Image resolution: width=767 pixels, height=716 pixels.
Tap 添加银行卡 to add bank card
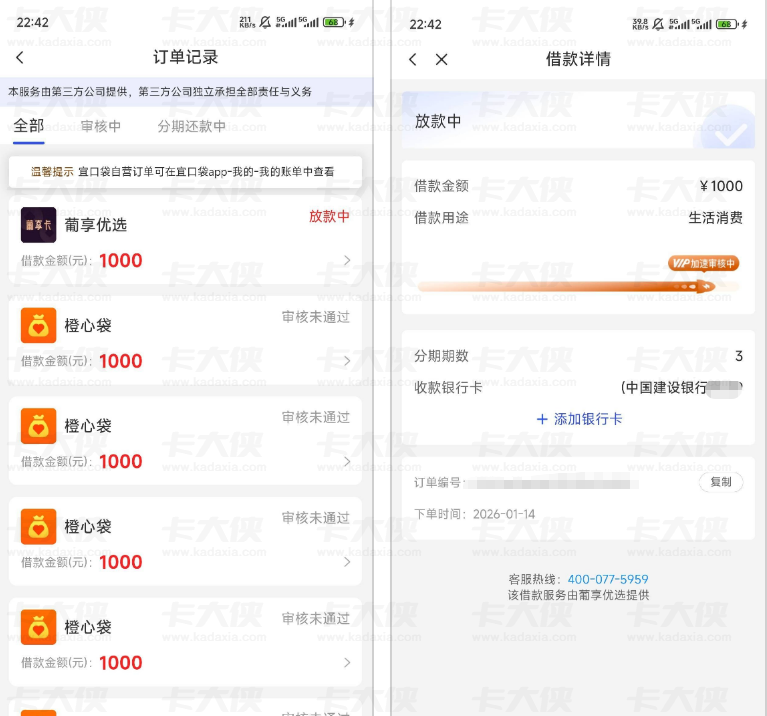click(579, 419)
